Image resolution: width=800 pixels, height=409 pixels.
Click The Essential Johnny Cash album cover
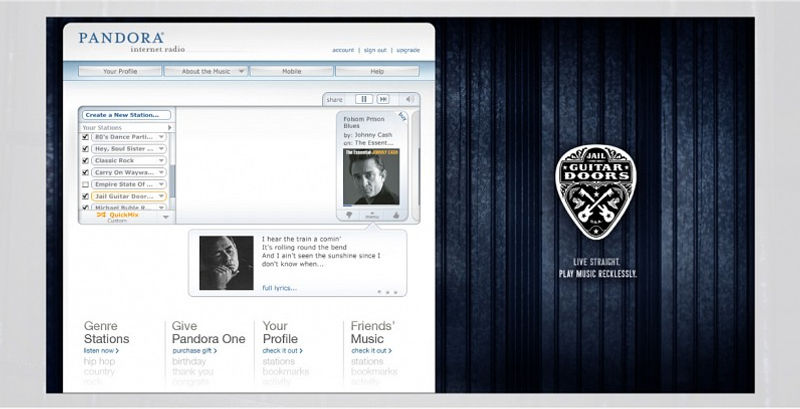click(x=371, y=177)
